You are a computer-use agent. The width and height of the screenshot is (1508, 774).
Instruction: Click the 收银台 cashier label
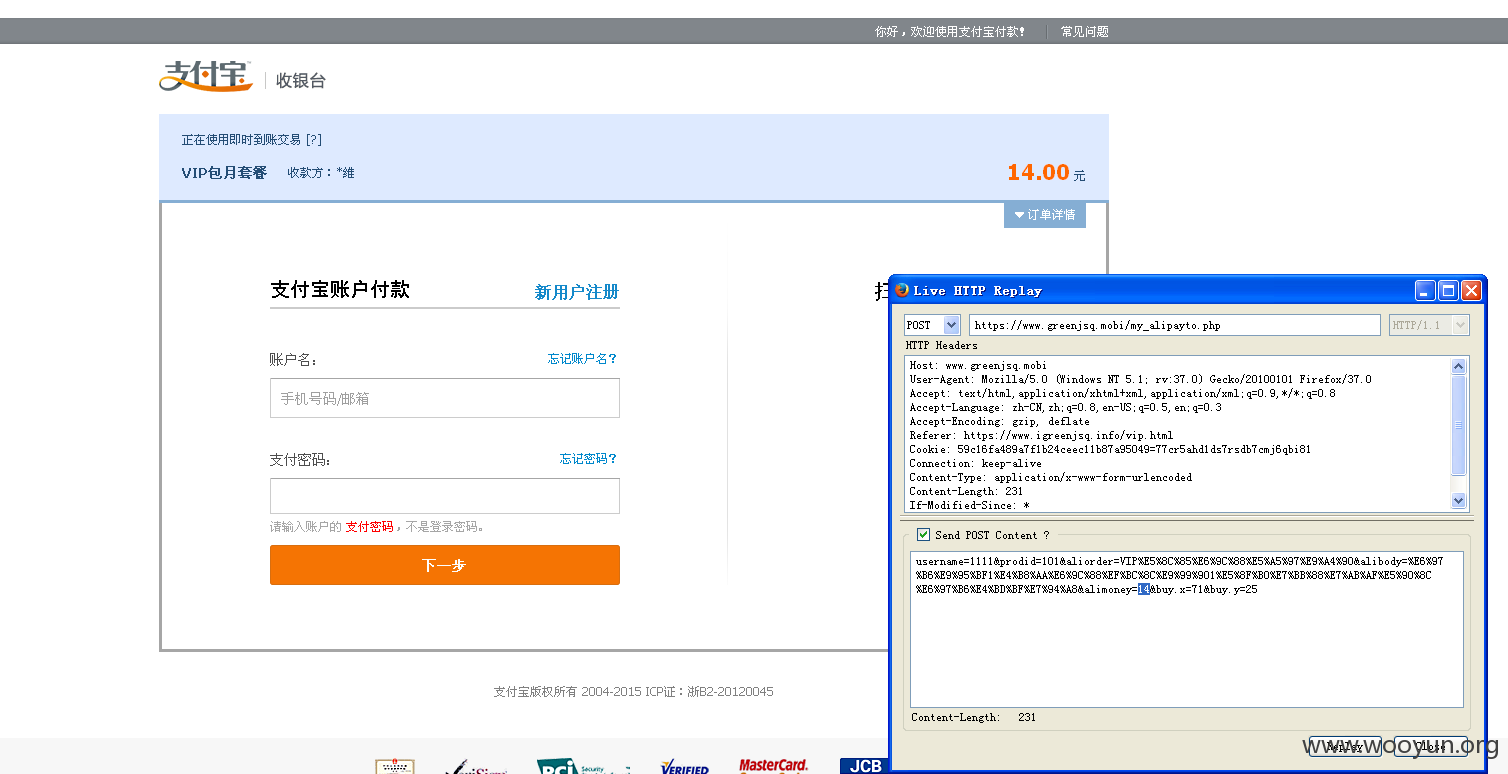301,81
